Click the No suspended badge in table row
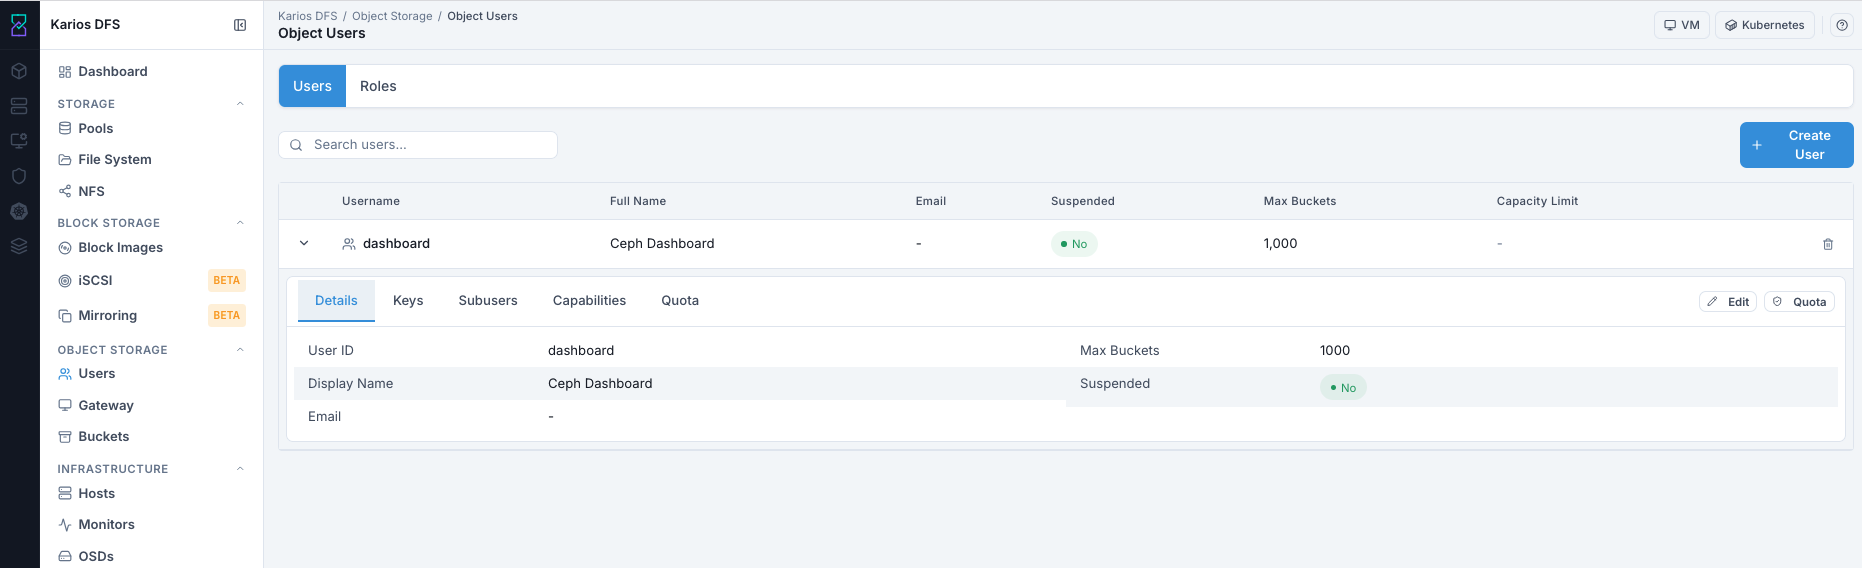The width and height of the screenshot is (1862, 568). (1074, 244)
